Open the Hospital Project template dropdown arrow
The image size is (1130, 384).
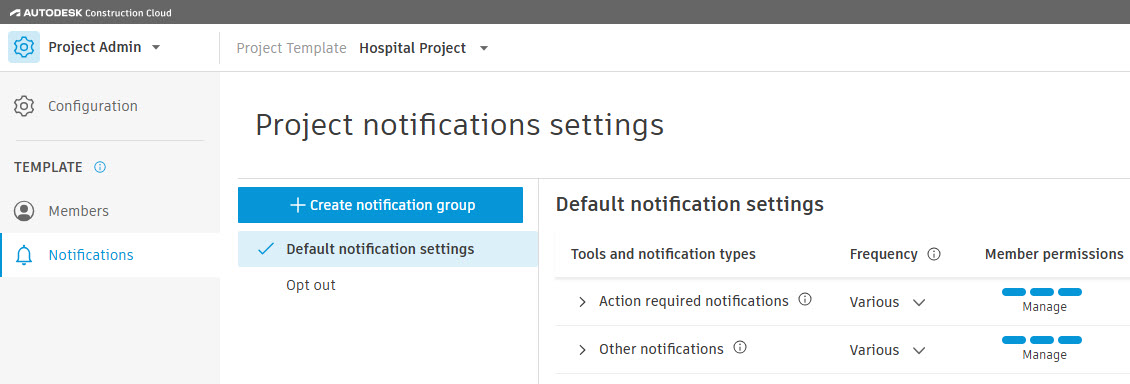click(484, 48)
